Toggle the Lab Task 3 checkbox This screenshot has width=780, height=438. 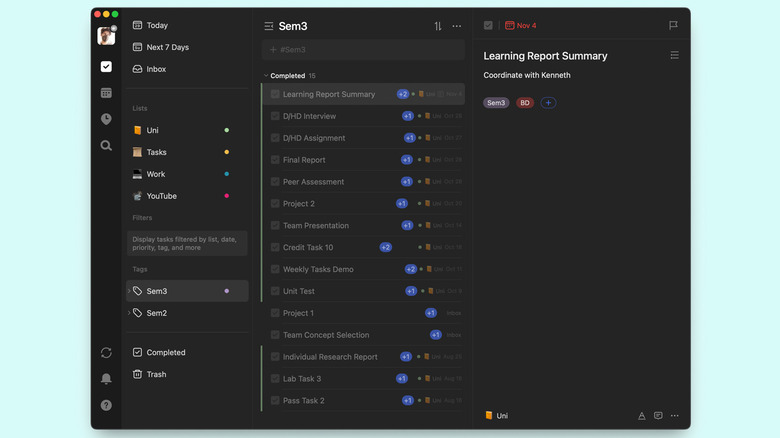pos(275,379)
